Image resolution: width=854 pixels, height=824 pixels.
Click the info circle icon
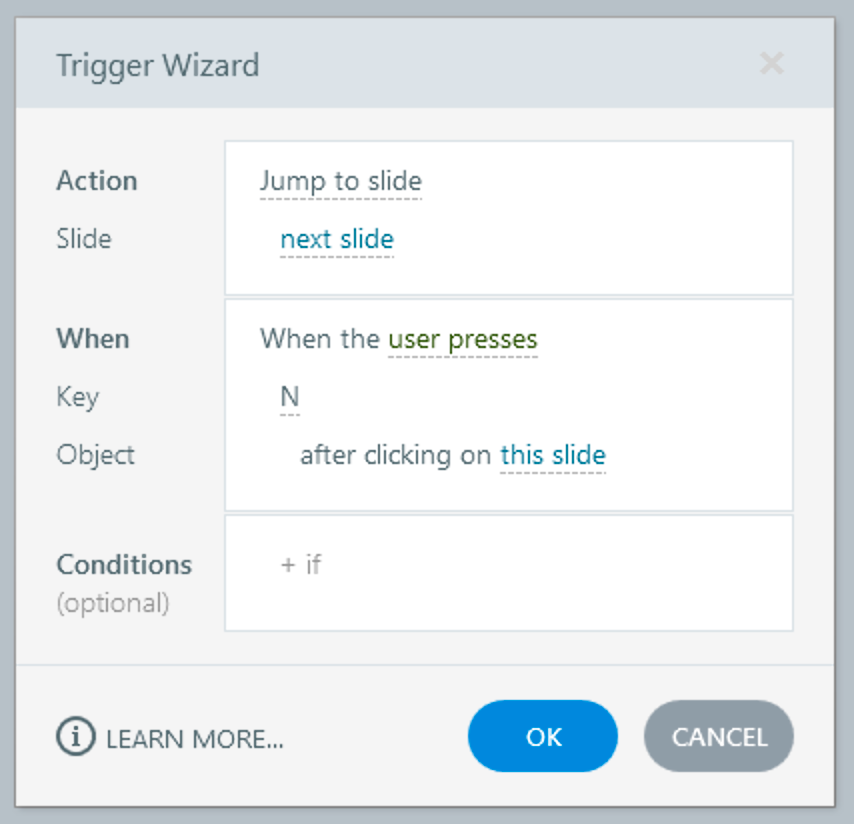click(x=74, y=738)
